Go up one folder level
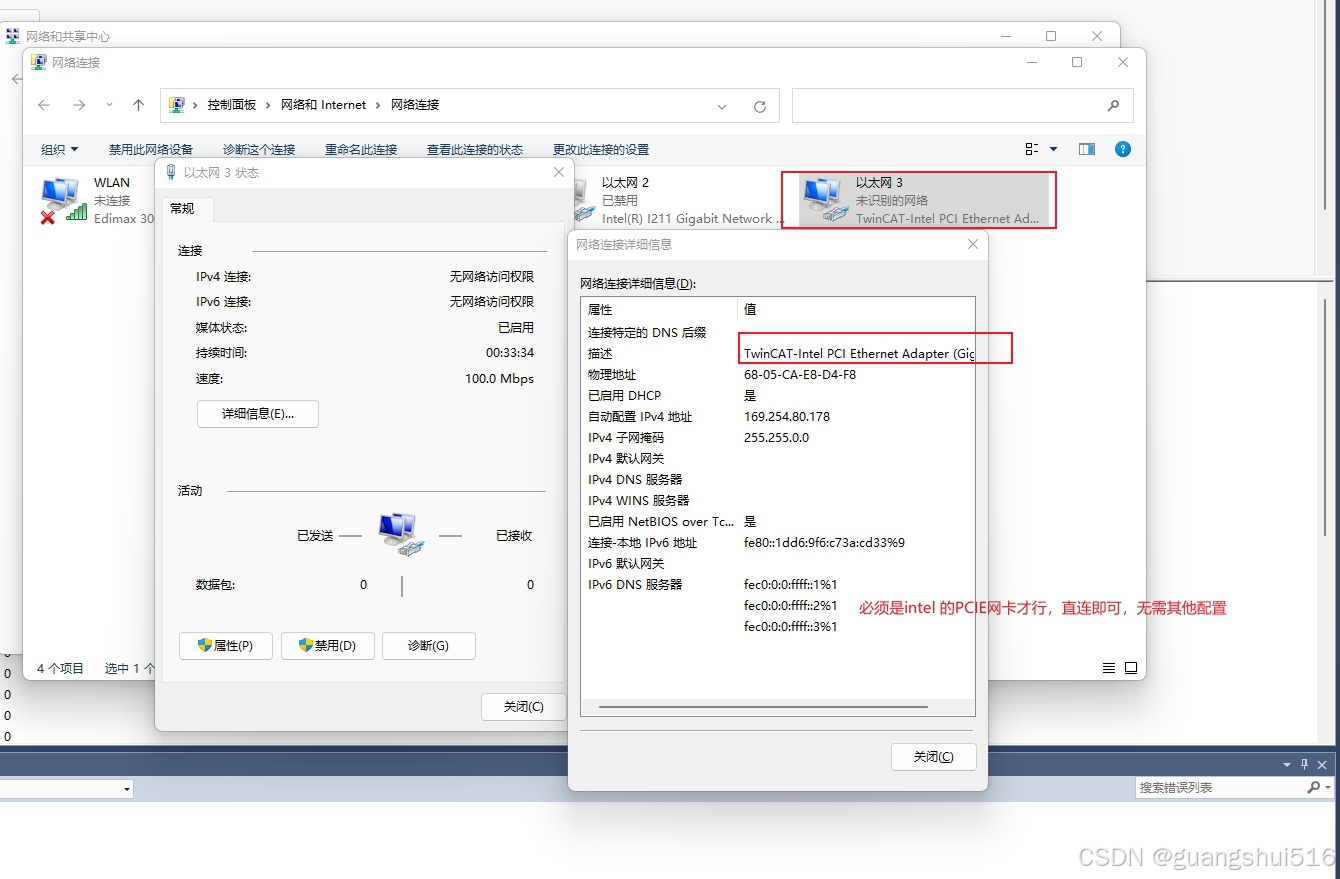Viewport: 1340px width, 879px height. click(x=138, y=105)
